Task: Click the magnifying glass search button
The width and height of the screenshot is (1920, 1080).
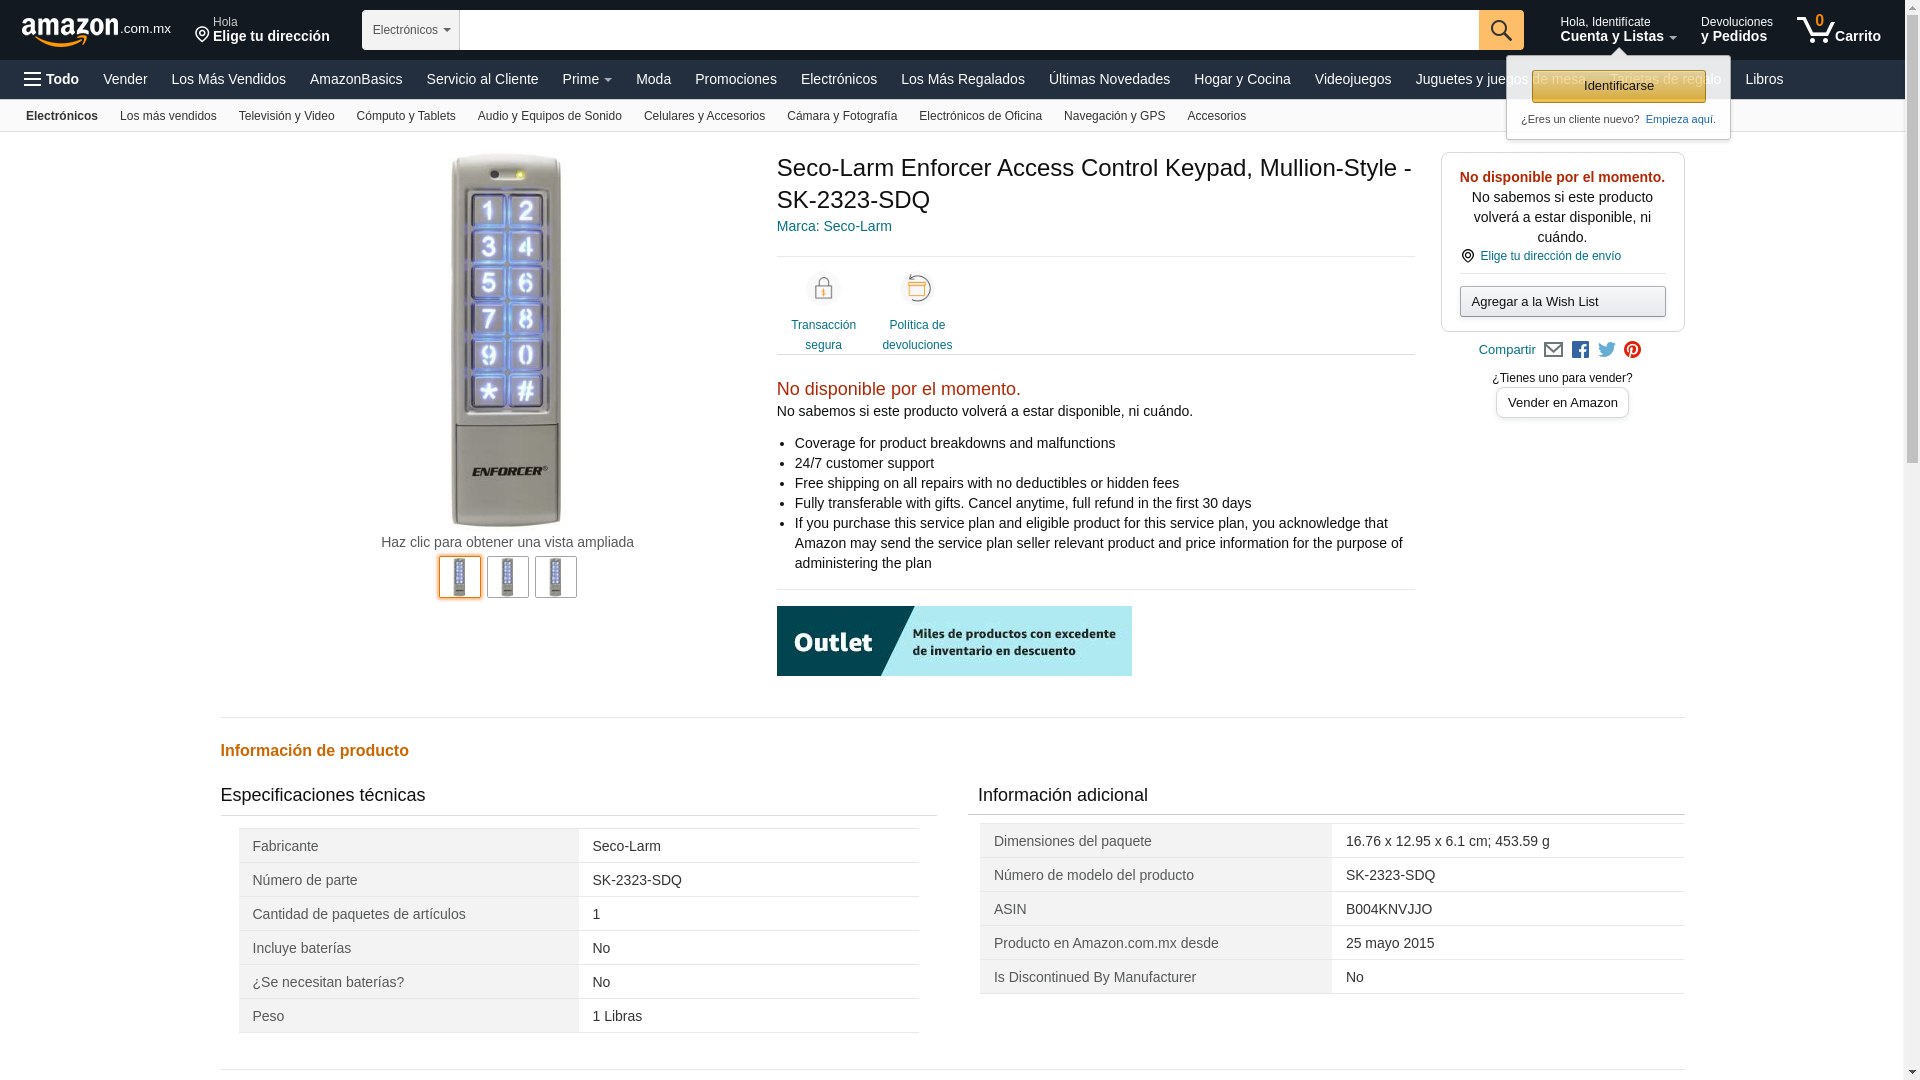Action: [1500, 30]
